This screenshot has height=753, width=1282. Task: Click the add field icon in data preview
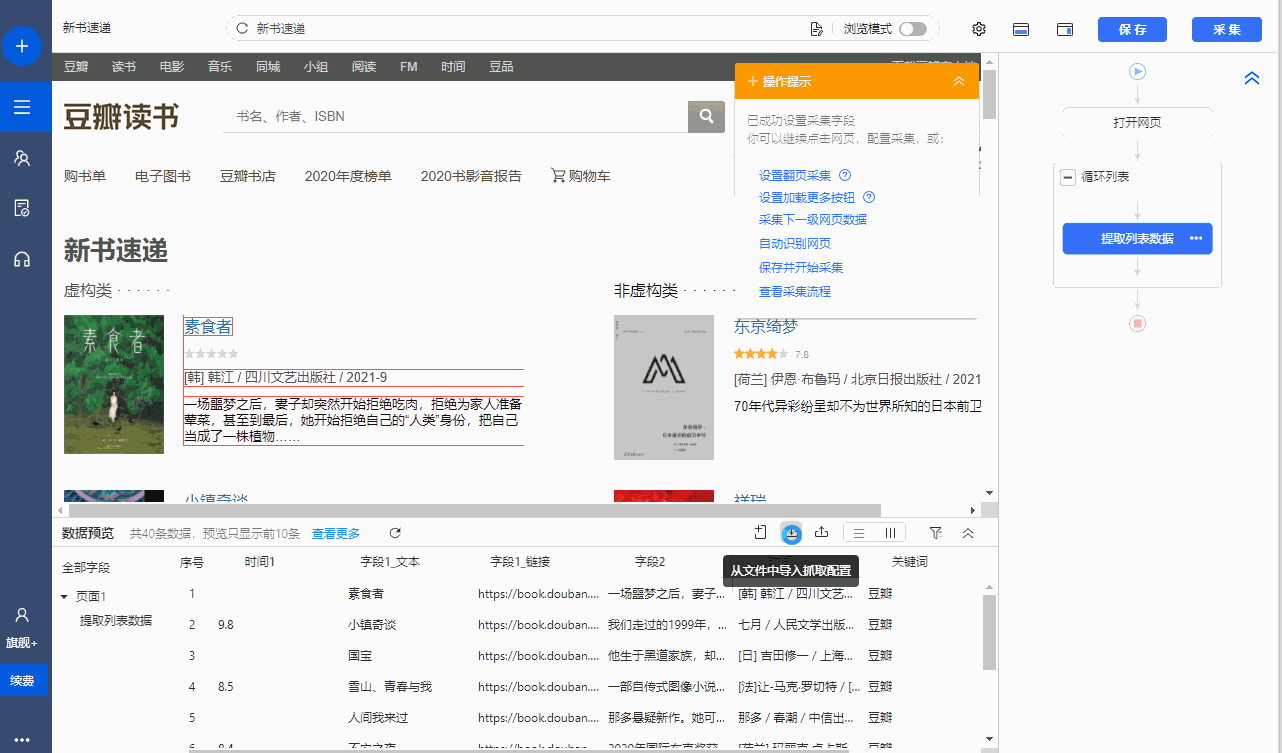[761, 533]
